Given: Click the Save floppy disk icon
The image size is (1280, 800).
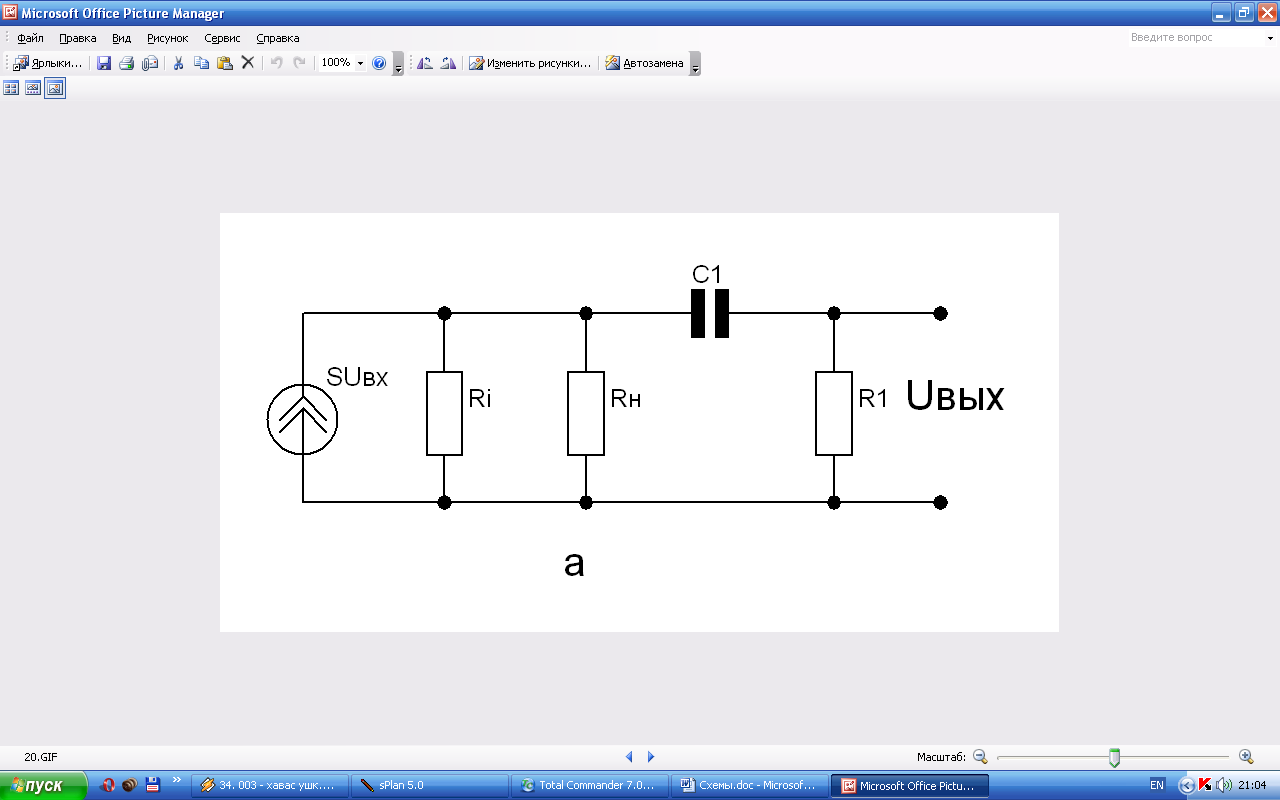Looking at the screenshot, I should pos(104,63).
